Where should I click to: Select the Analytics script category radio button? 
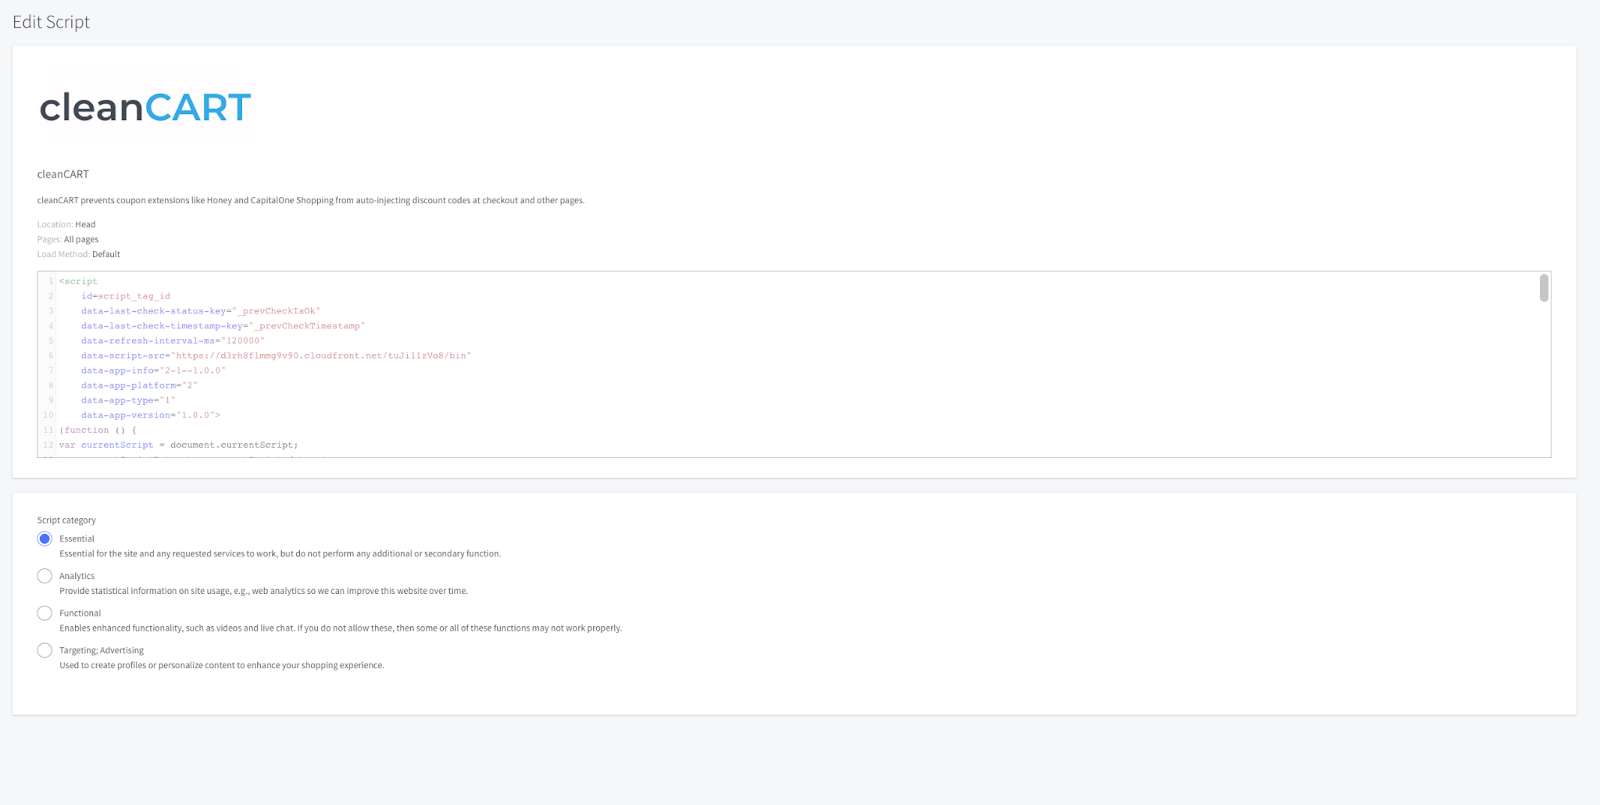tap(45, 576)
